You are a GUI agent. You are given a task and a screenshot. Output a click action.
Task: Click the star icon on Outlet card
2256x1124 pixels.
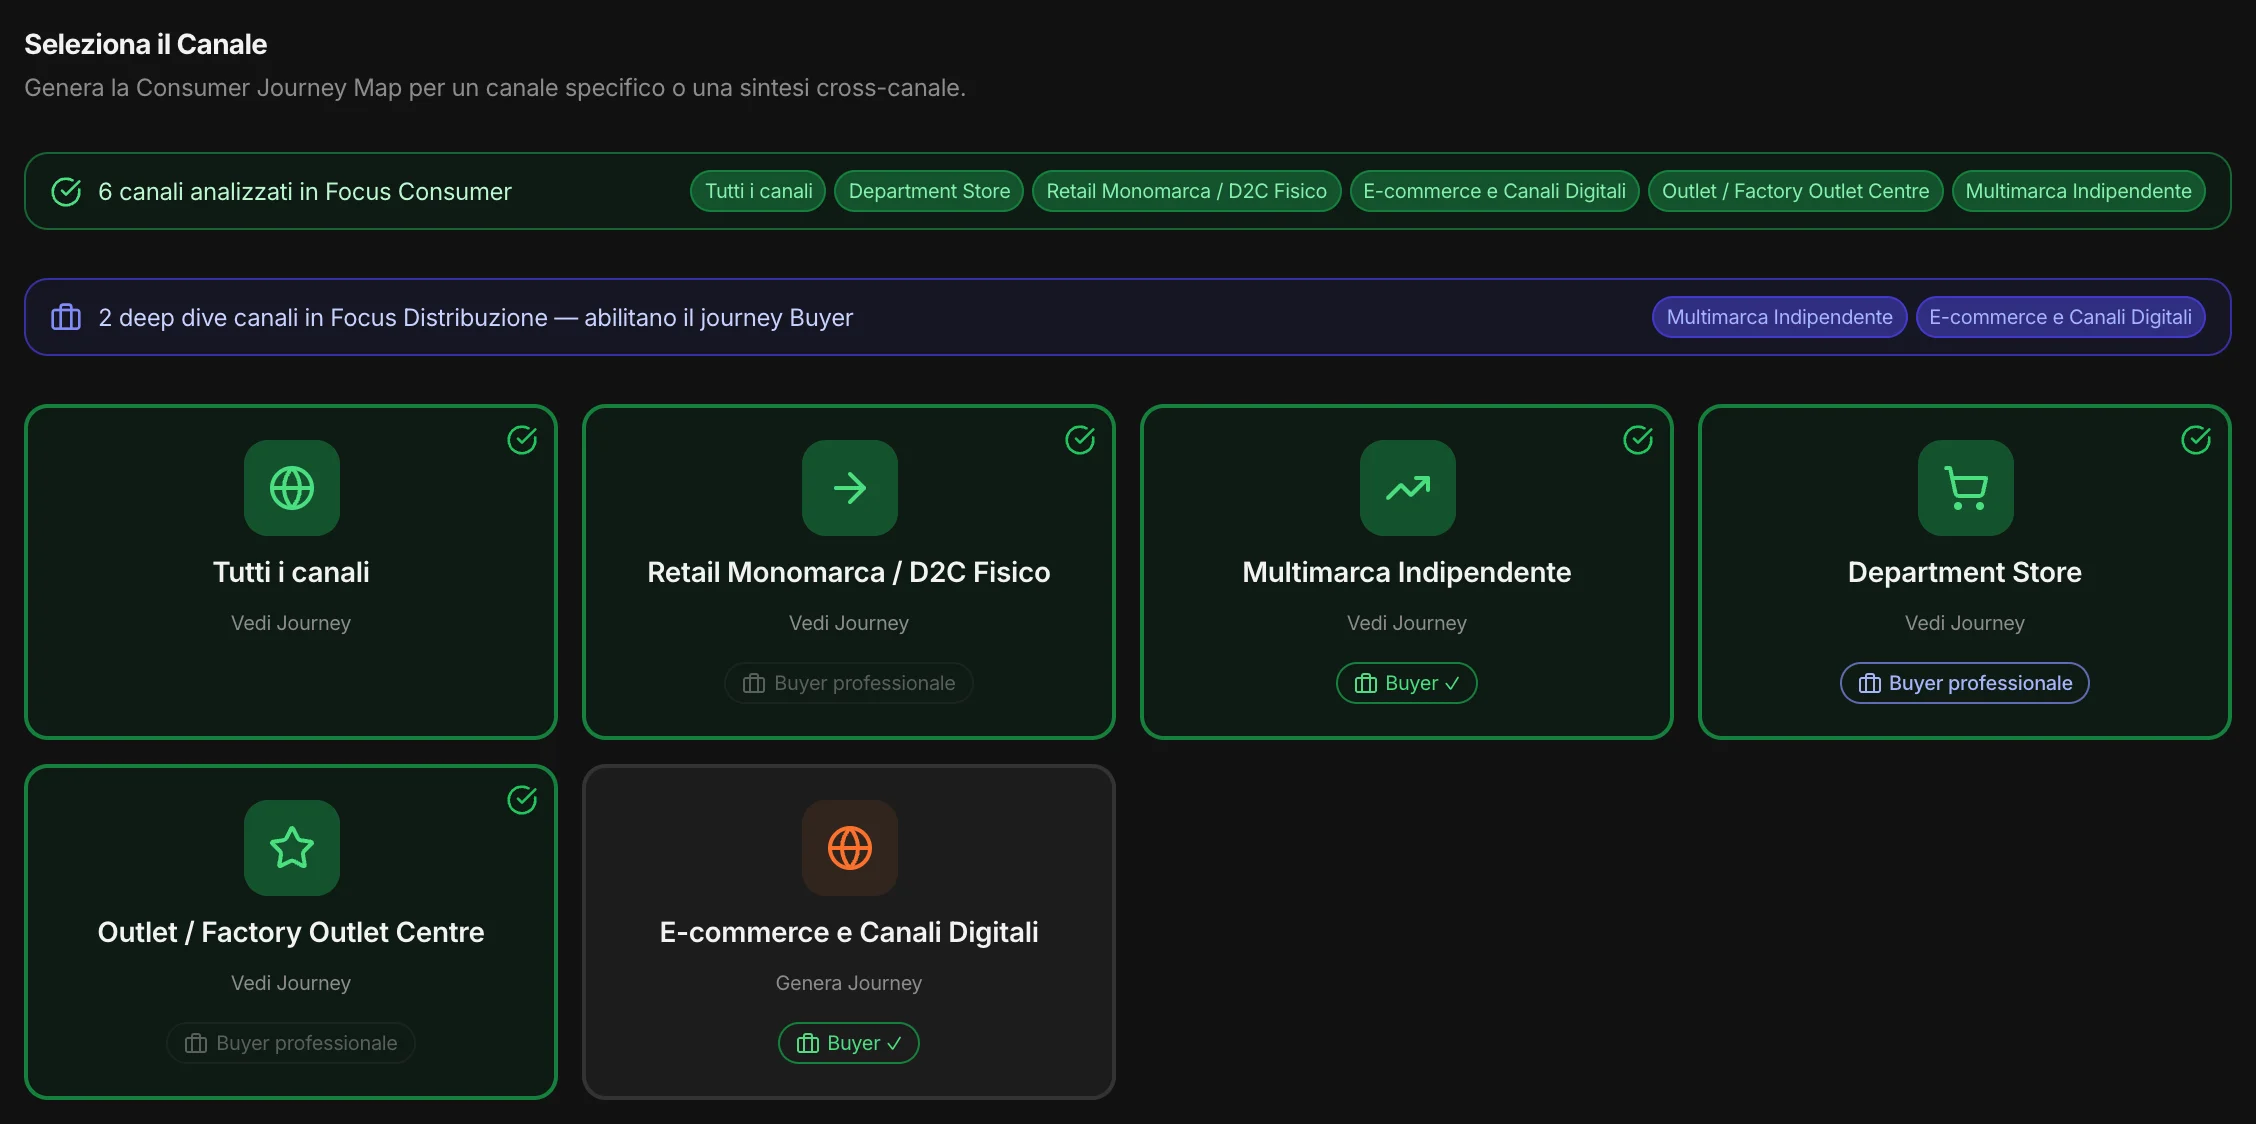tap(292, 848)
